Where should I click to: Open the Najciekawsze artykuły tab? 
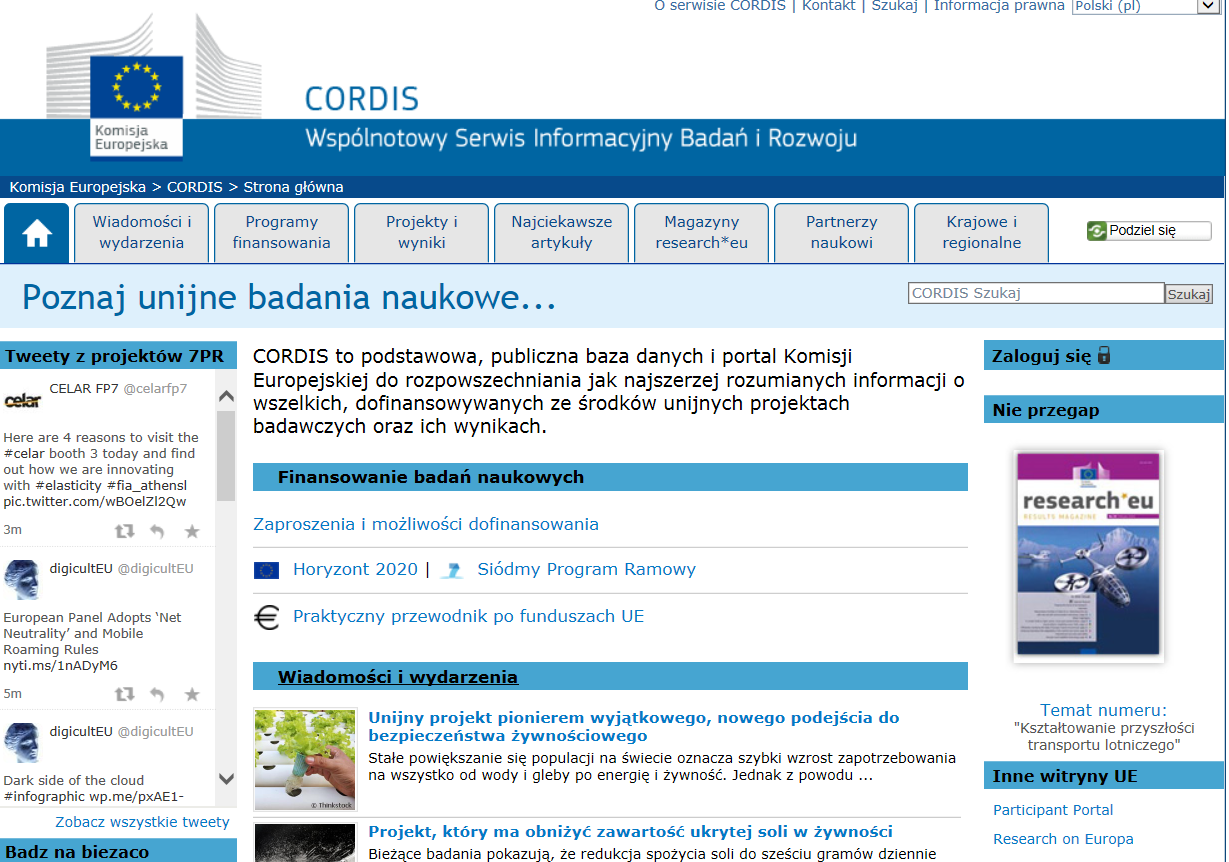562,232
